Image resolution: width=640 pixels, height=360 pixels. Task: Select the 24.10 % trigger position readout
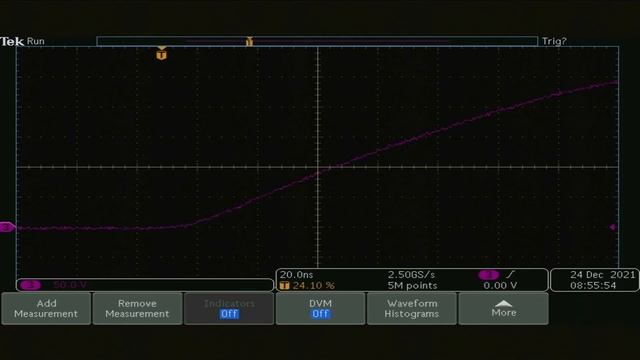coord(313,286)
